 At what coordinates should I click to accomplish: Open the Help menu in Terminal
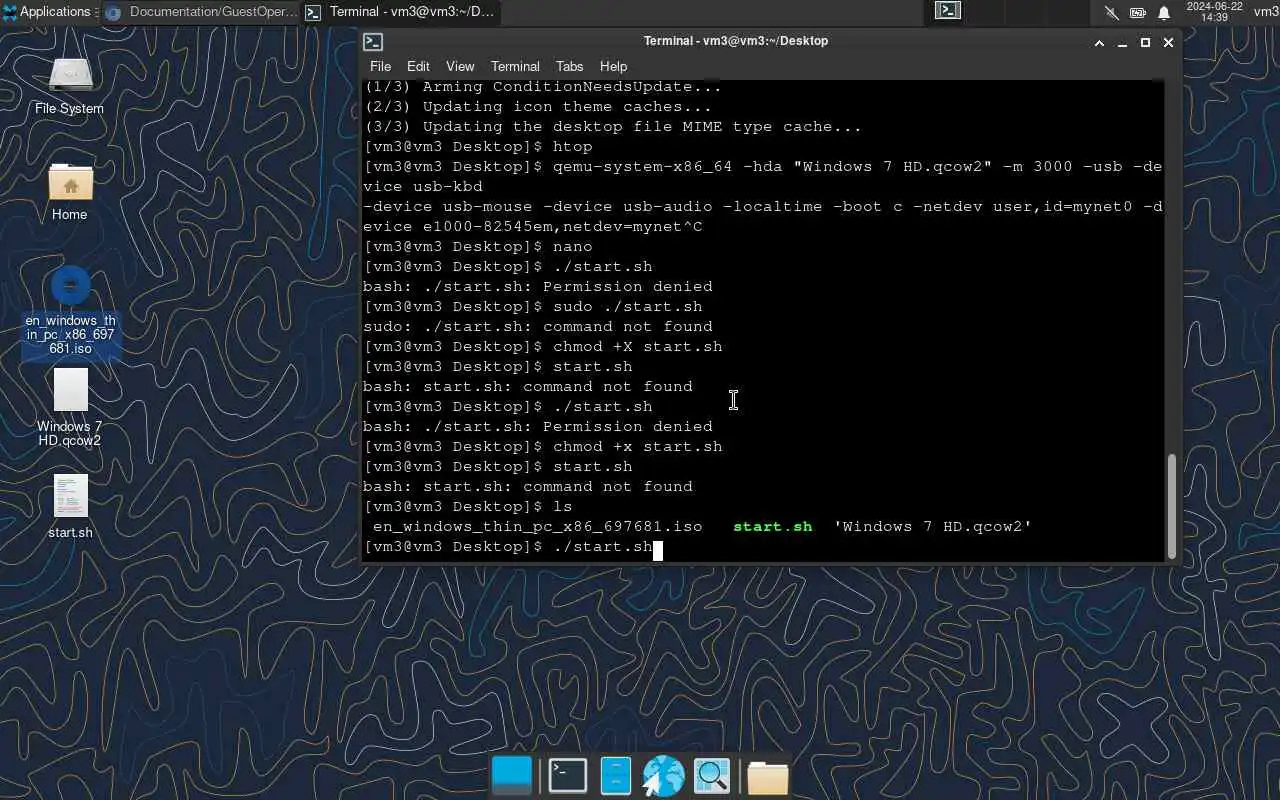click(613, 66)
